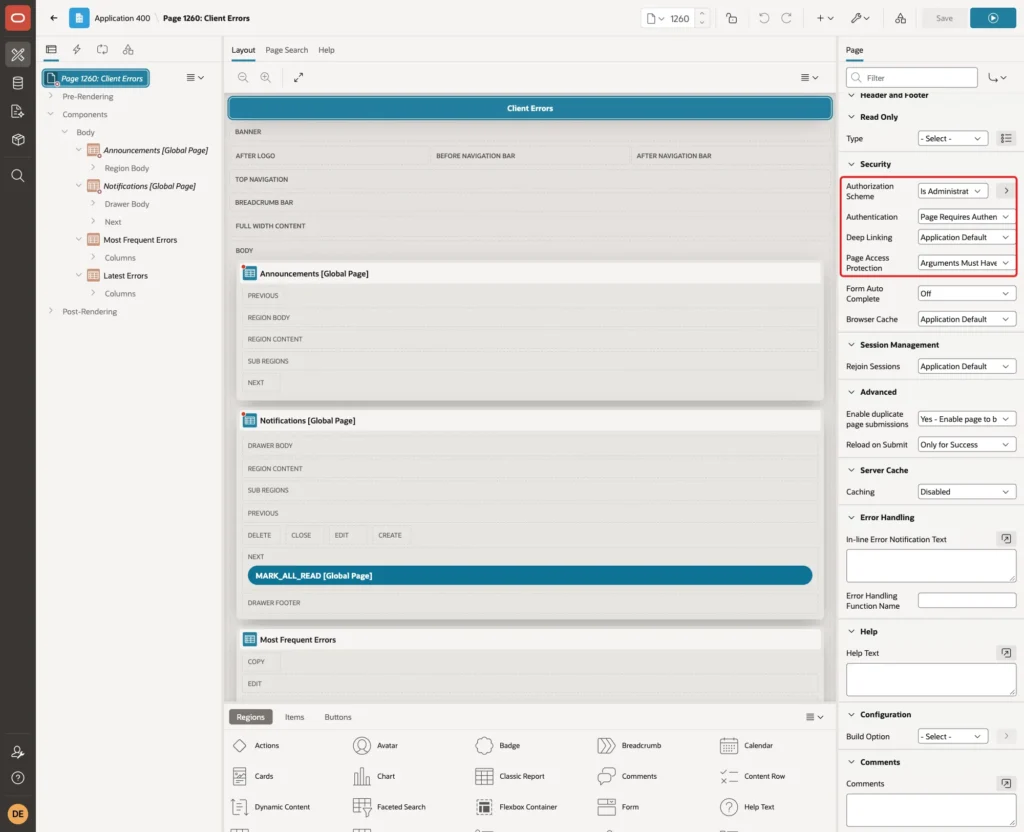
Task: Open Team Development sidebar icon
Action: tap(18, 111)
